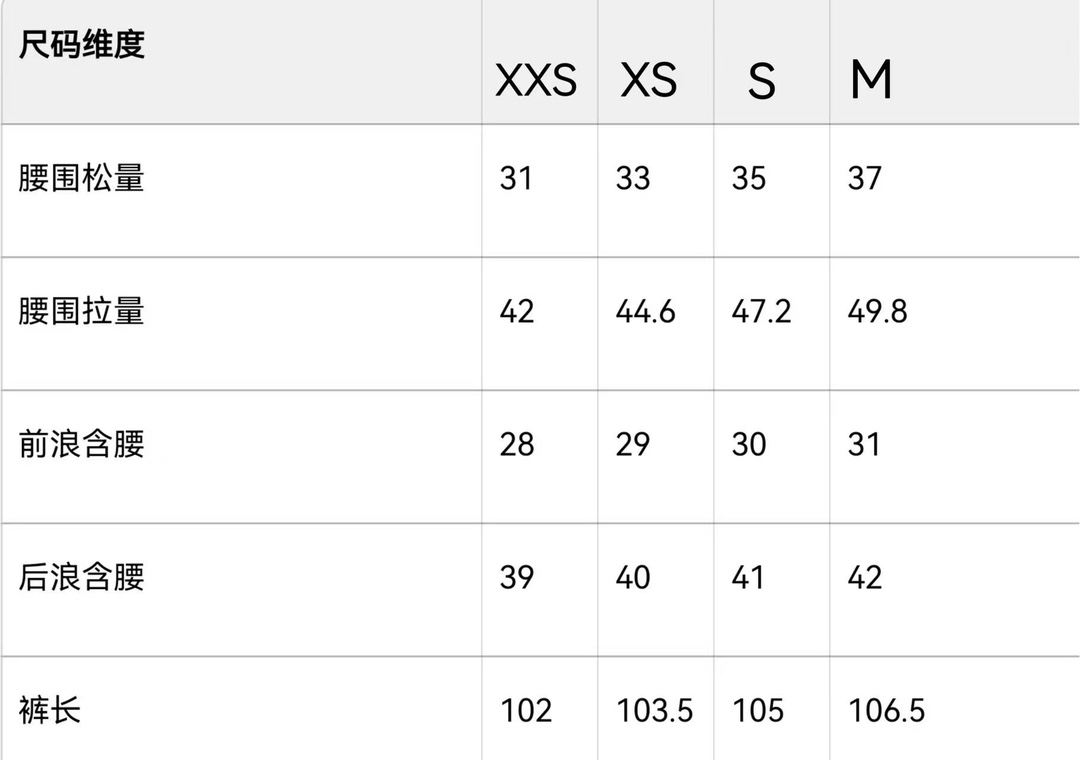1080x760 pixels.
Task: Click the 后浪含腰 row label
Action: pyautogui.click(x=82, y=577)
